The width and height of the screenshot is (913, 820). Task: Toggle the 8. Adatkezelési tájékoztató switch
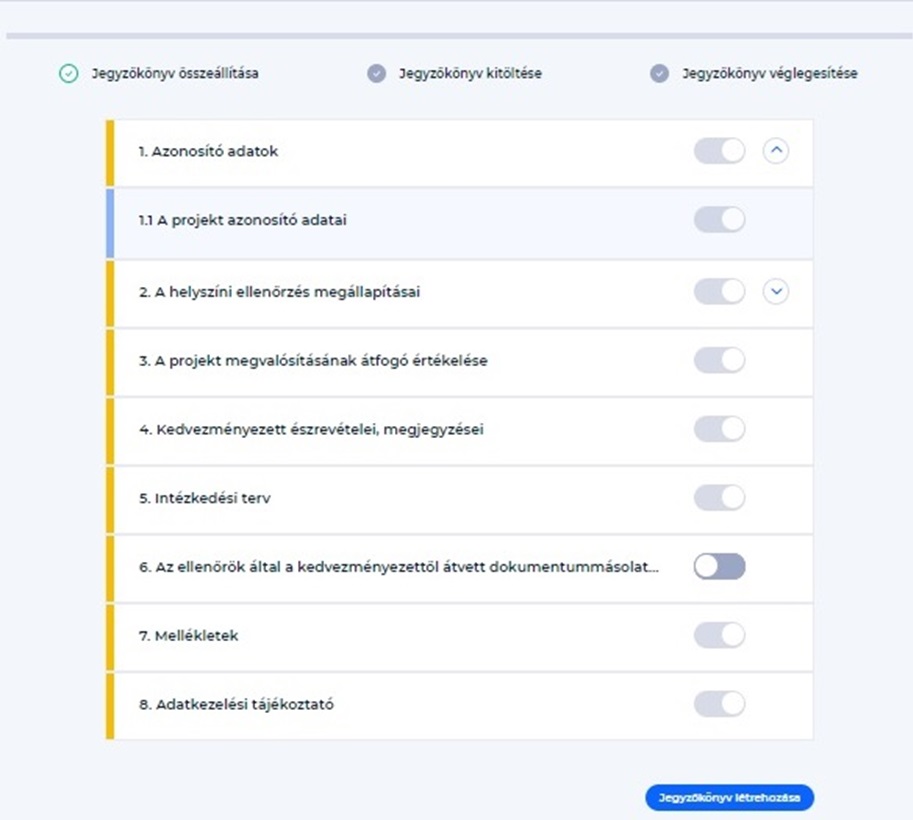719,704
